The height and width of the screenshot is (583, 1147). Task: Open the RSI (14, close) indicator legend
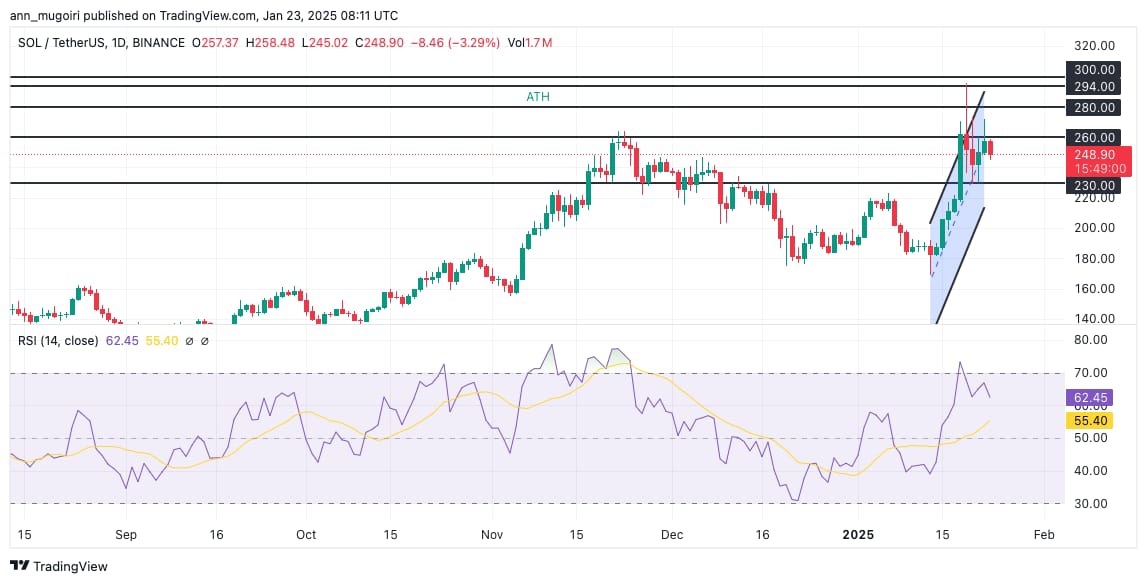58,341
